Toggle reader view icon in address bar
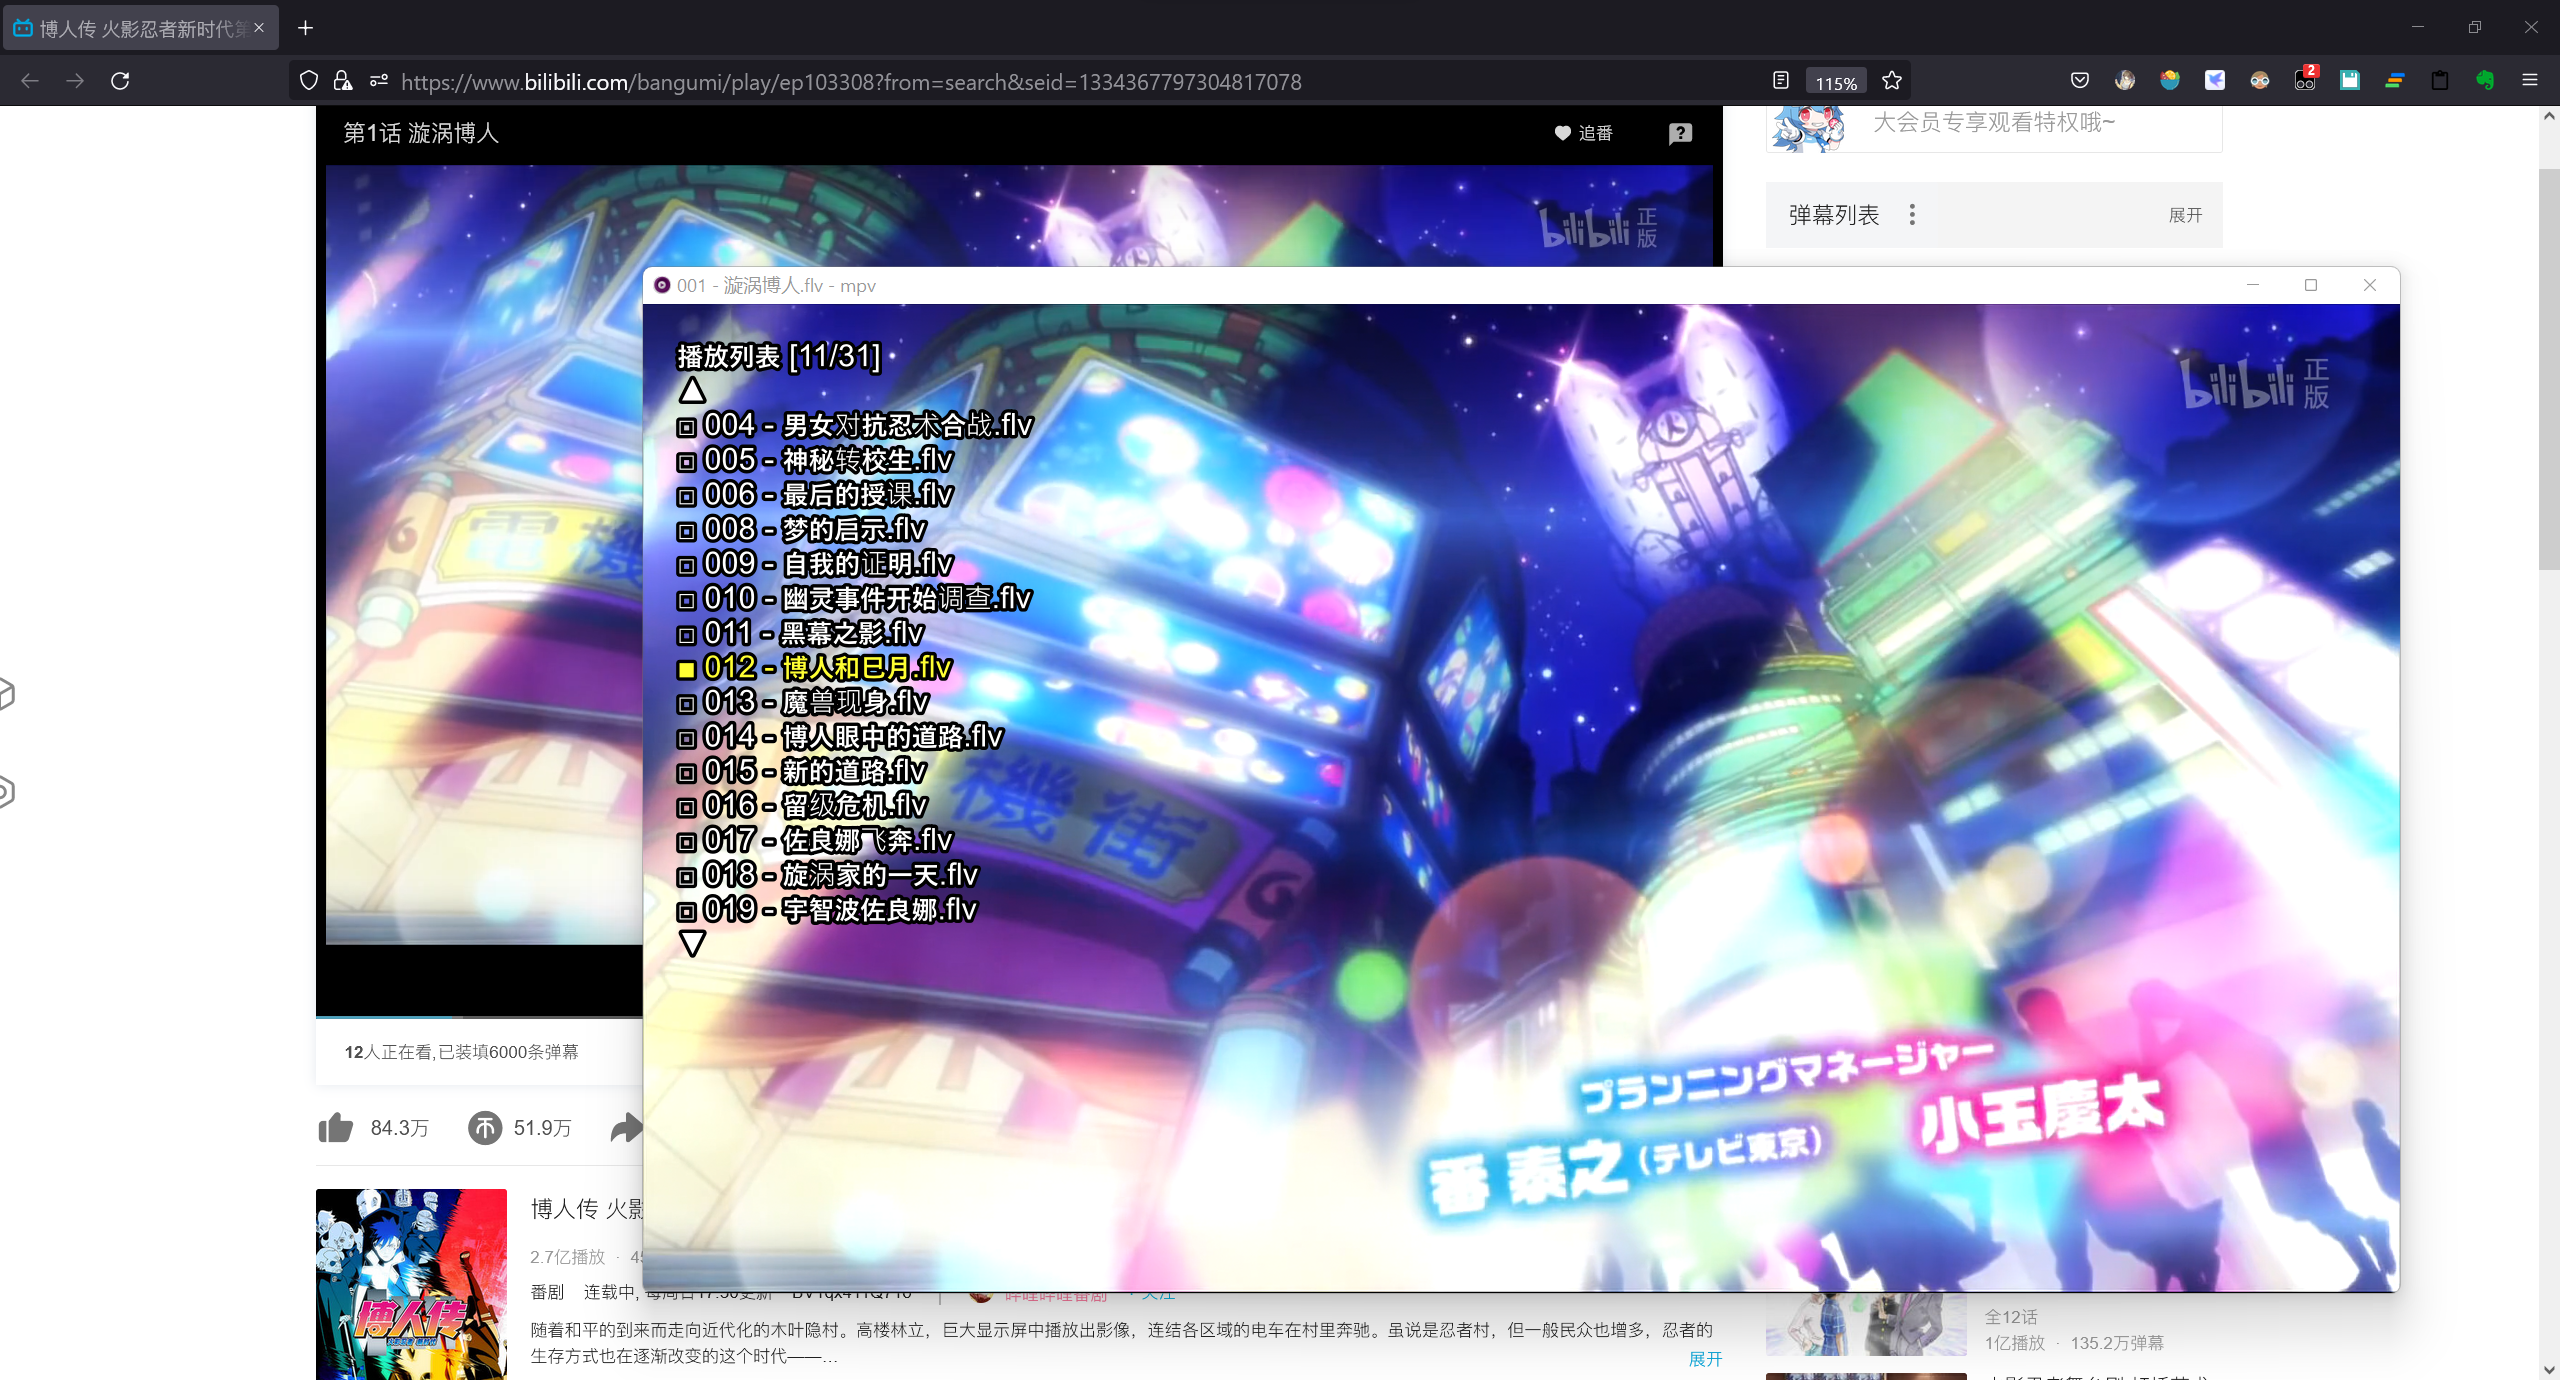 (x=1780, y=81)
